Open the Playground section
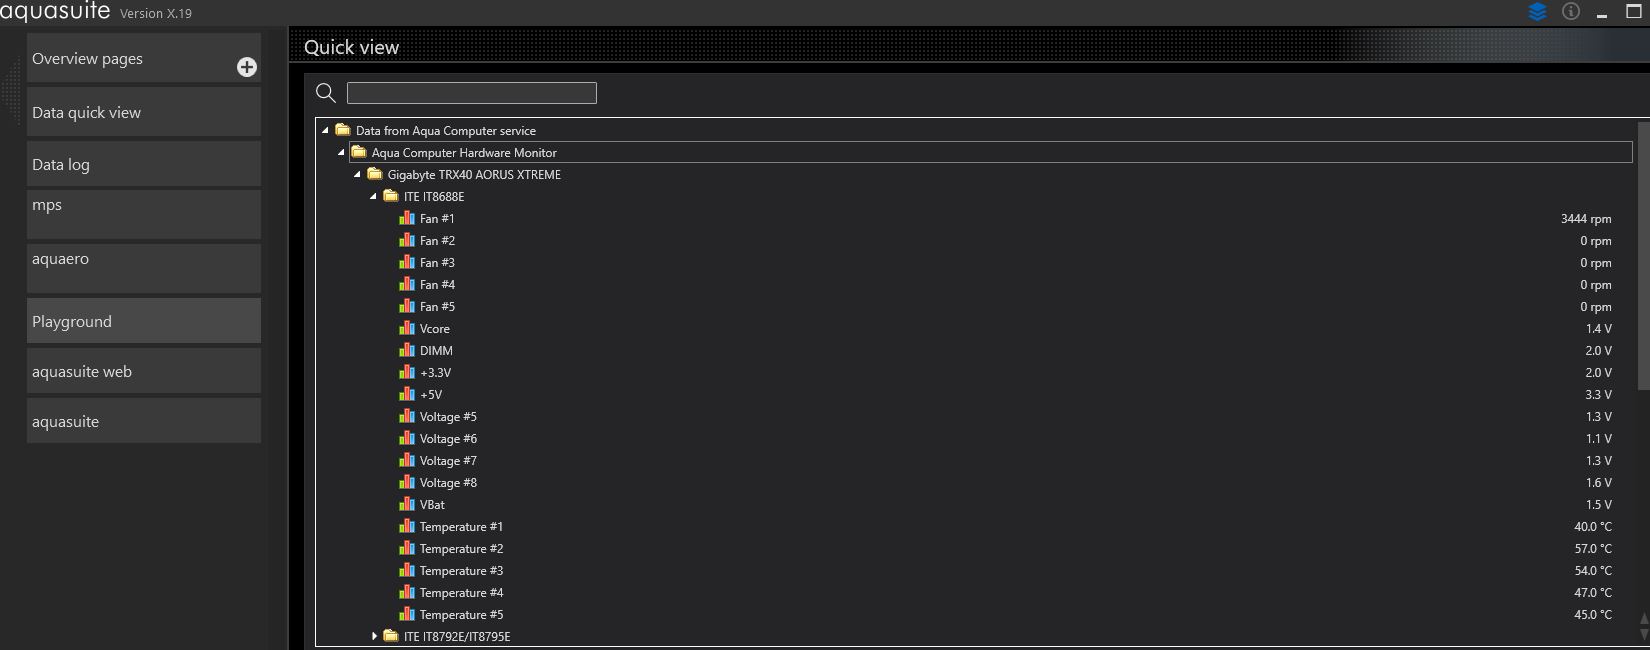 (x=144, y=321)
